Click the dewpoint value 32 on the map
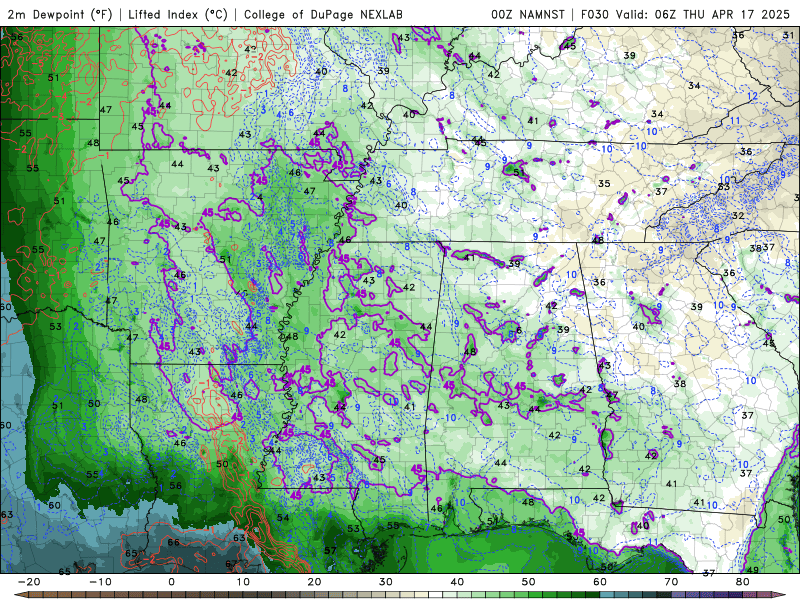Viewport: 800px width, 600px height. [x=738, y=215]
